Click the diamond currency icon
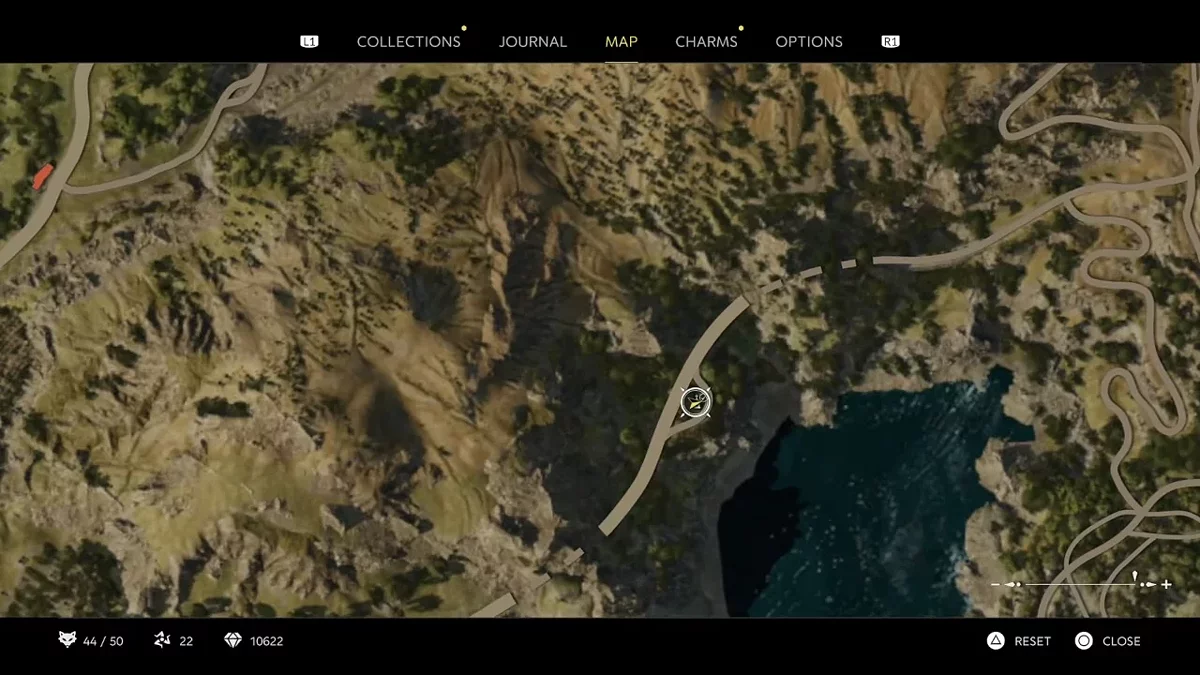 tap(233, 640)
